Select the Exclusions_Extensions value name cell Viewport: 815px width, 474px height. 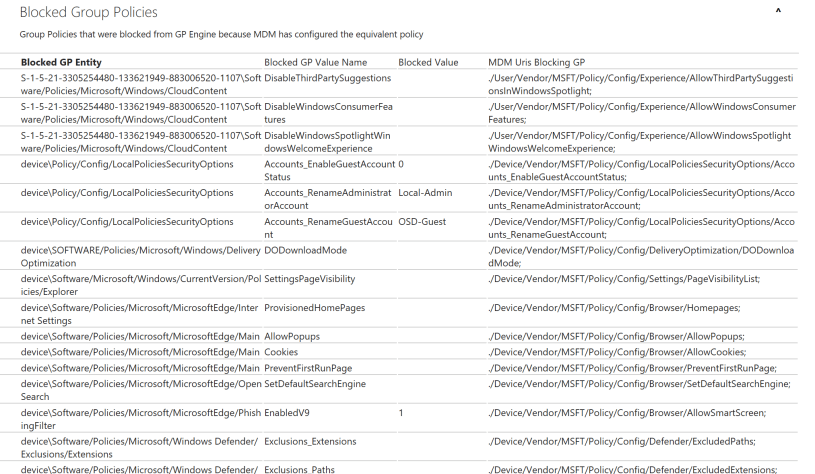pyautogui.click(x=310, y=441)
